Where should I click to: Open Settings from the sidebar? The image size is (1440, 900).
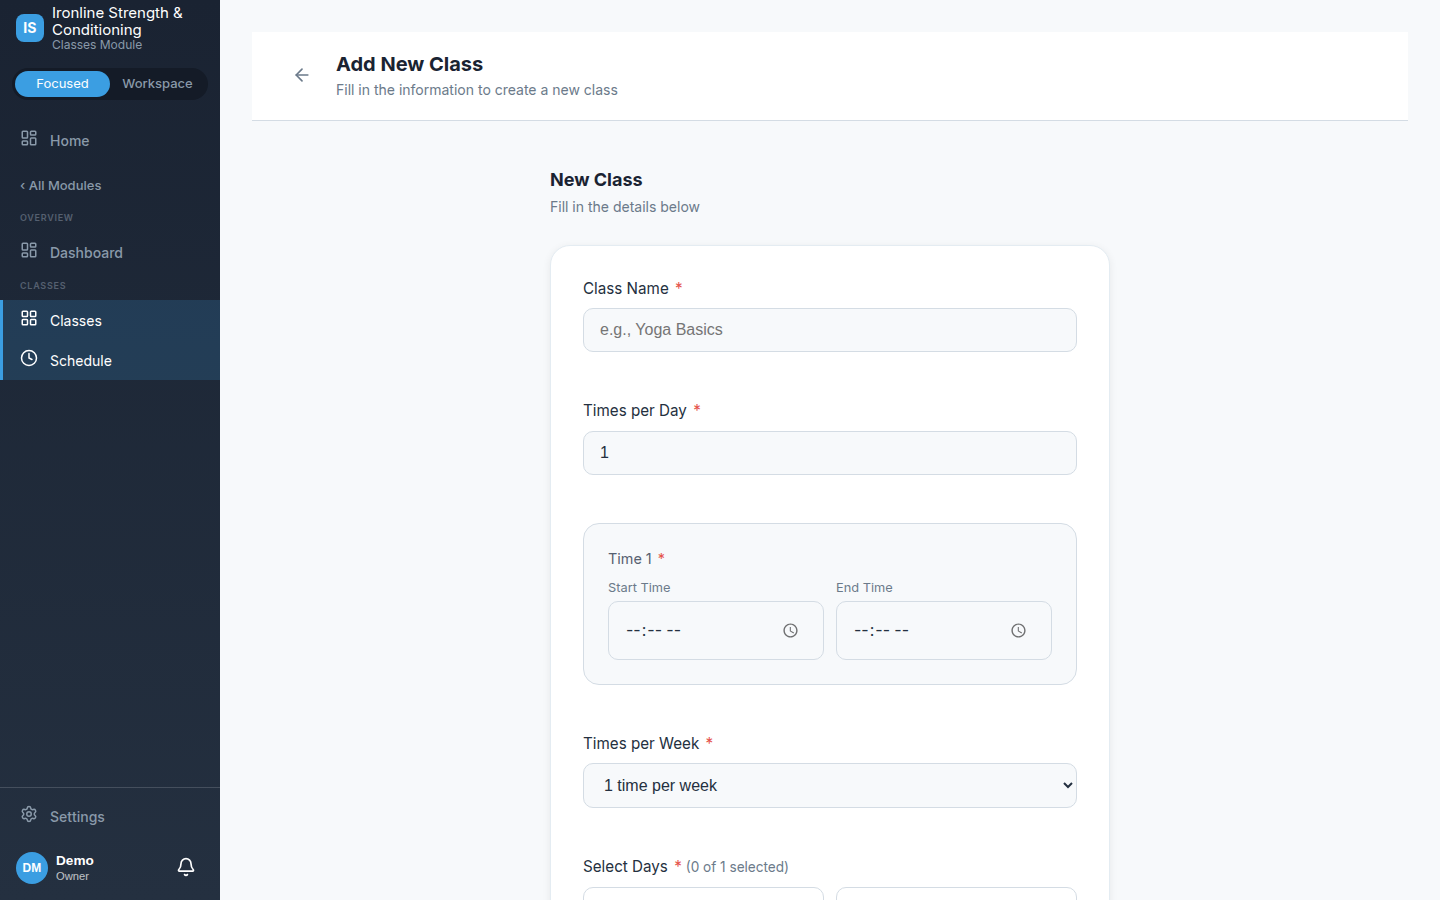pyautogui.click(x=110, y=816)
